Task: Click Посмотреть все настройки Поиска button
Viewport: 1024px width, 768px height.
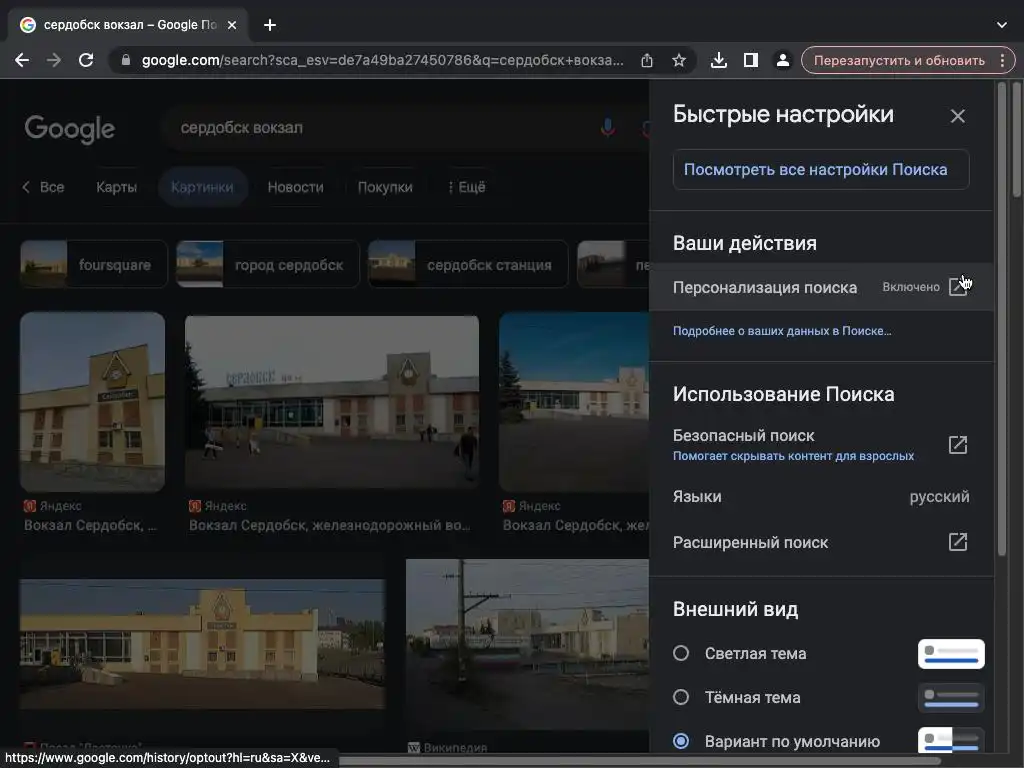Action: 821,170
